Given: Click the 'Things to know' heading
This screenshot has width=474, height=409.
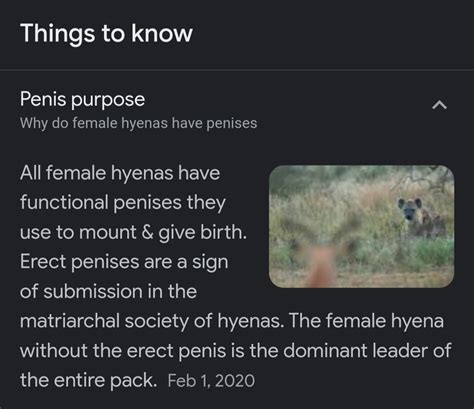Looking at the screenshot, I should point(106,33).
